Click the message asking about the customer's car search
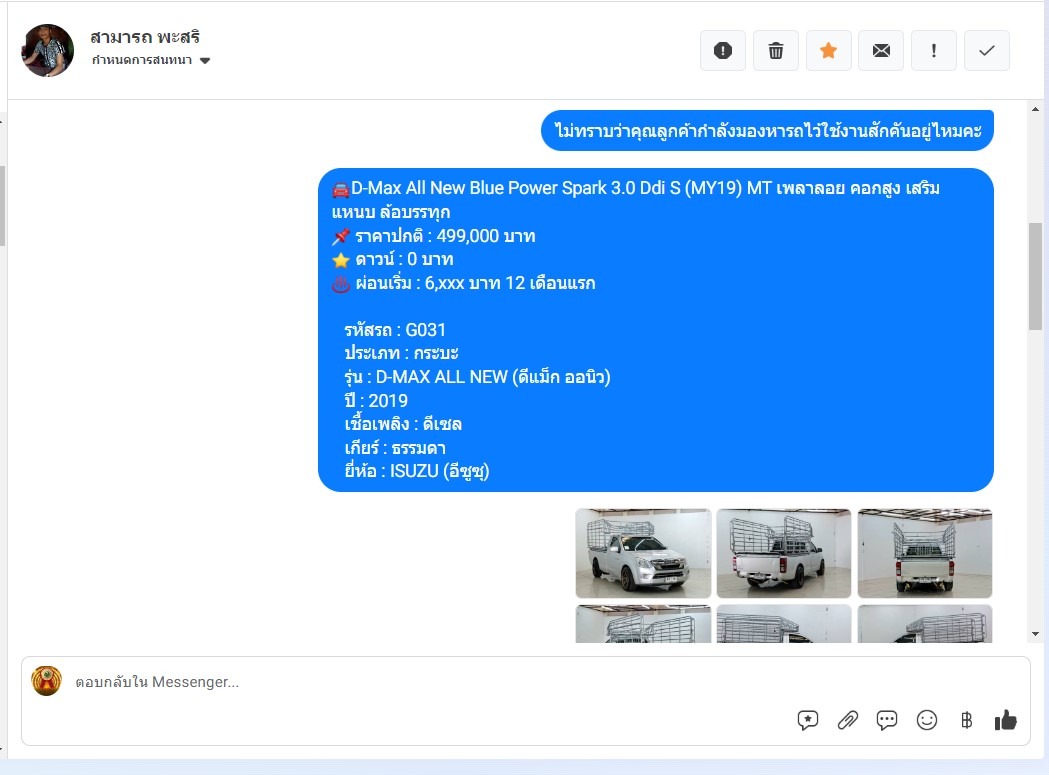The width and height of the screenshot is (1049, 775). (x=767, y=131)
